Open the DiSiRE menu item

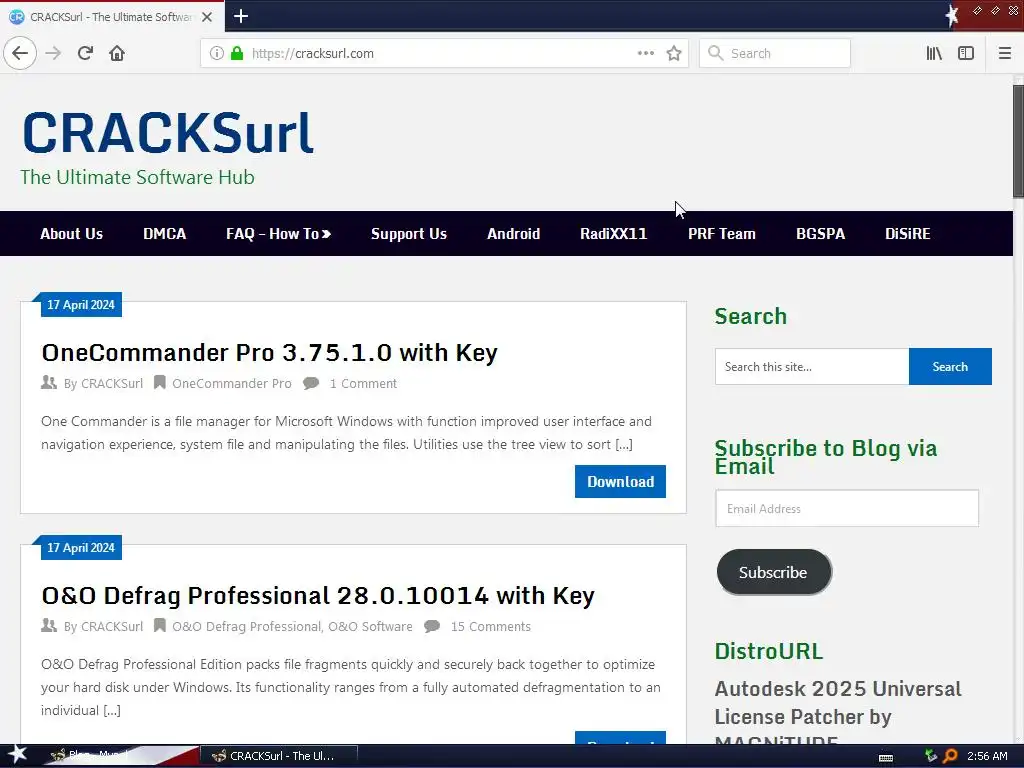click(x=908, y=234)
